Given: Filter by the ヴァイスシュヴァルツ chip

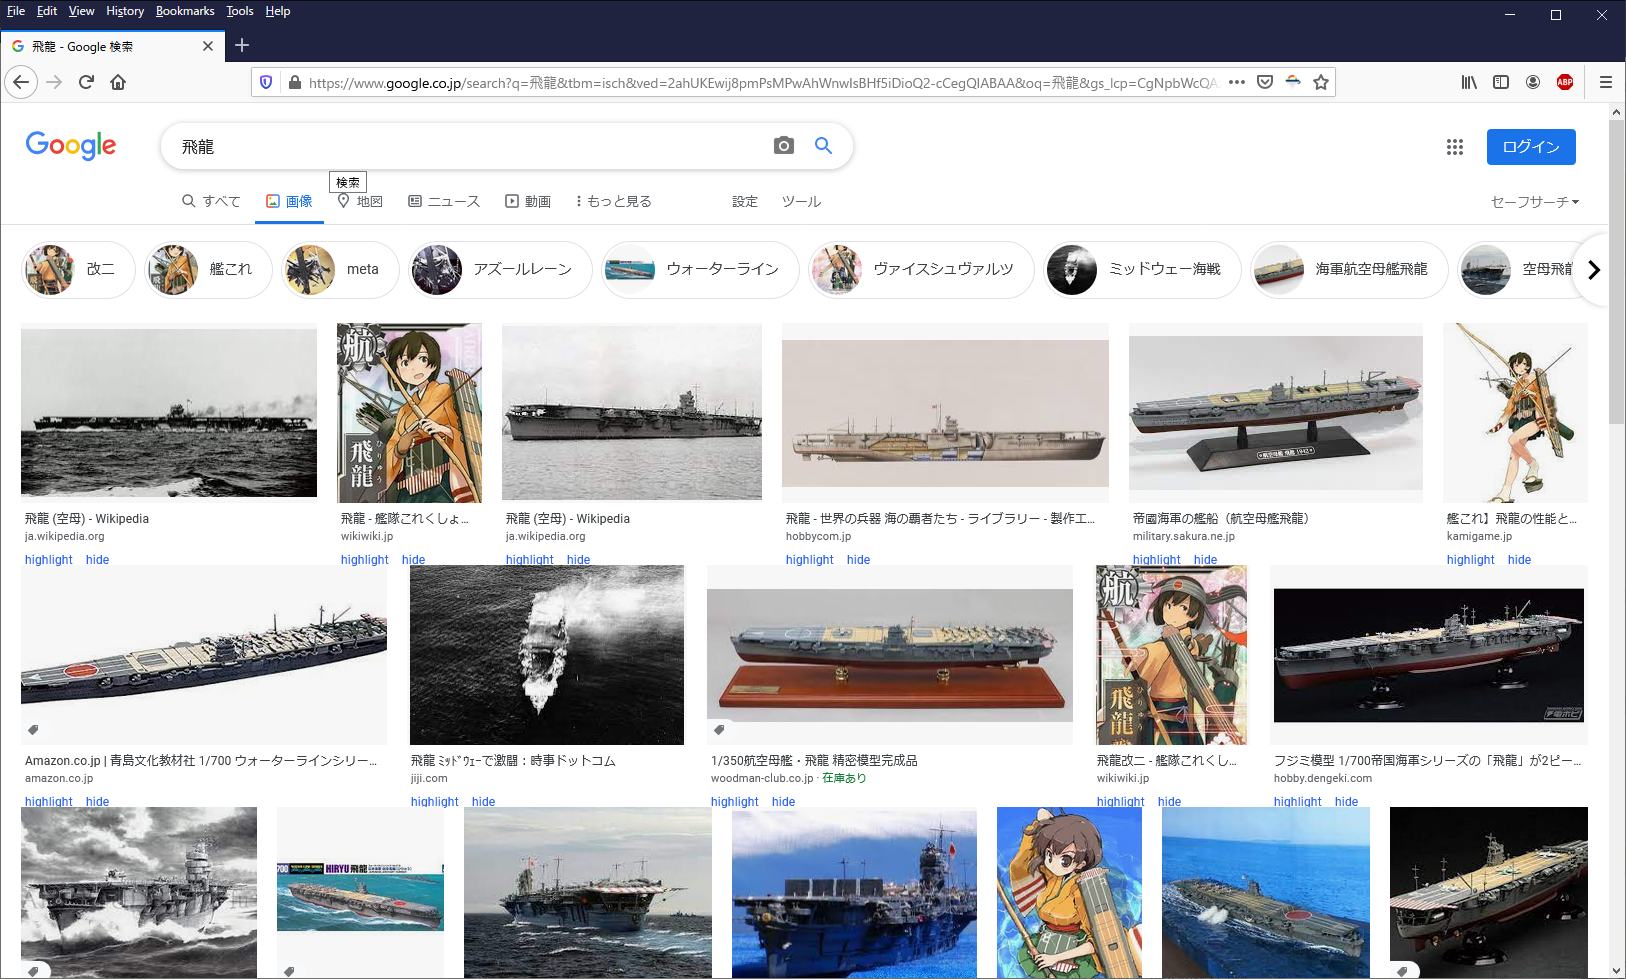Looking at the screenshot, I should [921, 269].
